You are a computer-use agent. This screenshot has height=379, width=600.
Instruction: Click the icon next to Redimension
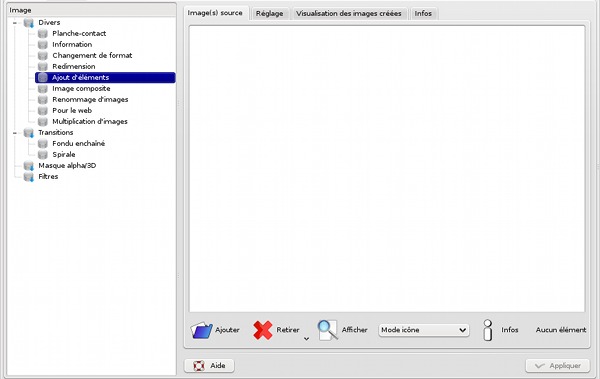43,67
